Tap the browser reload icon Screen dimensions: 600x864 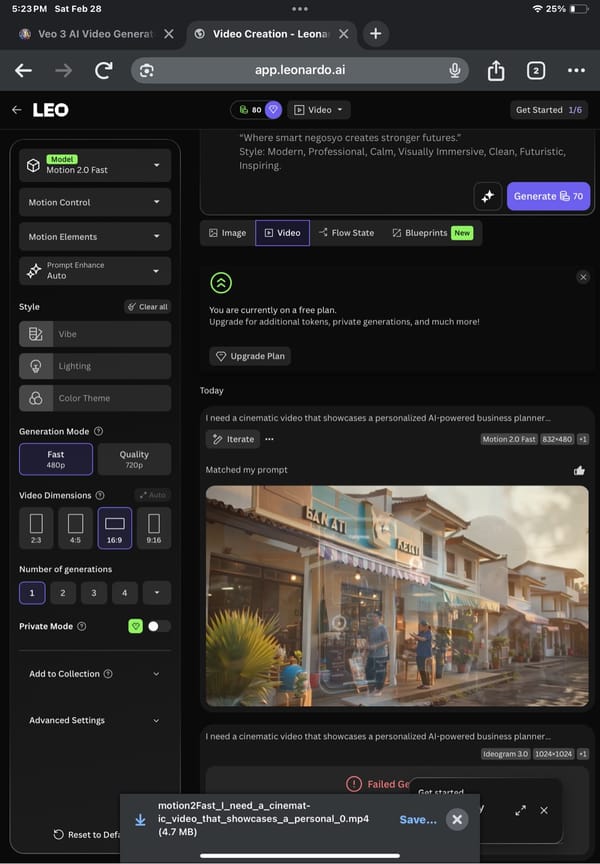click(103, 70)
